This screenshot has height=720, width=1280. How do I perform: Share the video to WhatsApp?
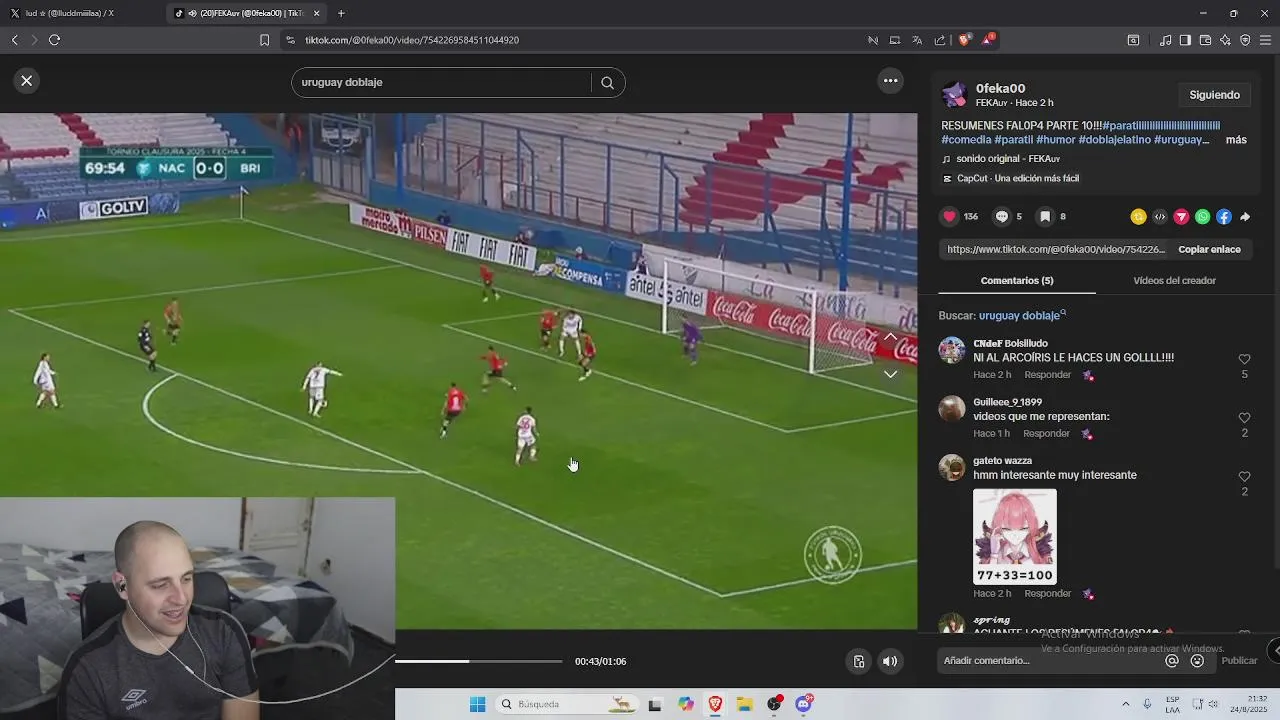click(1202, 217)
